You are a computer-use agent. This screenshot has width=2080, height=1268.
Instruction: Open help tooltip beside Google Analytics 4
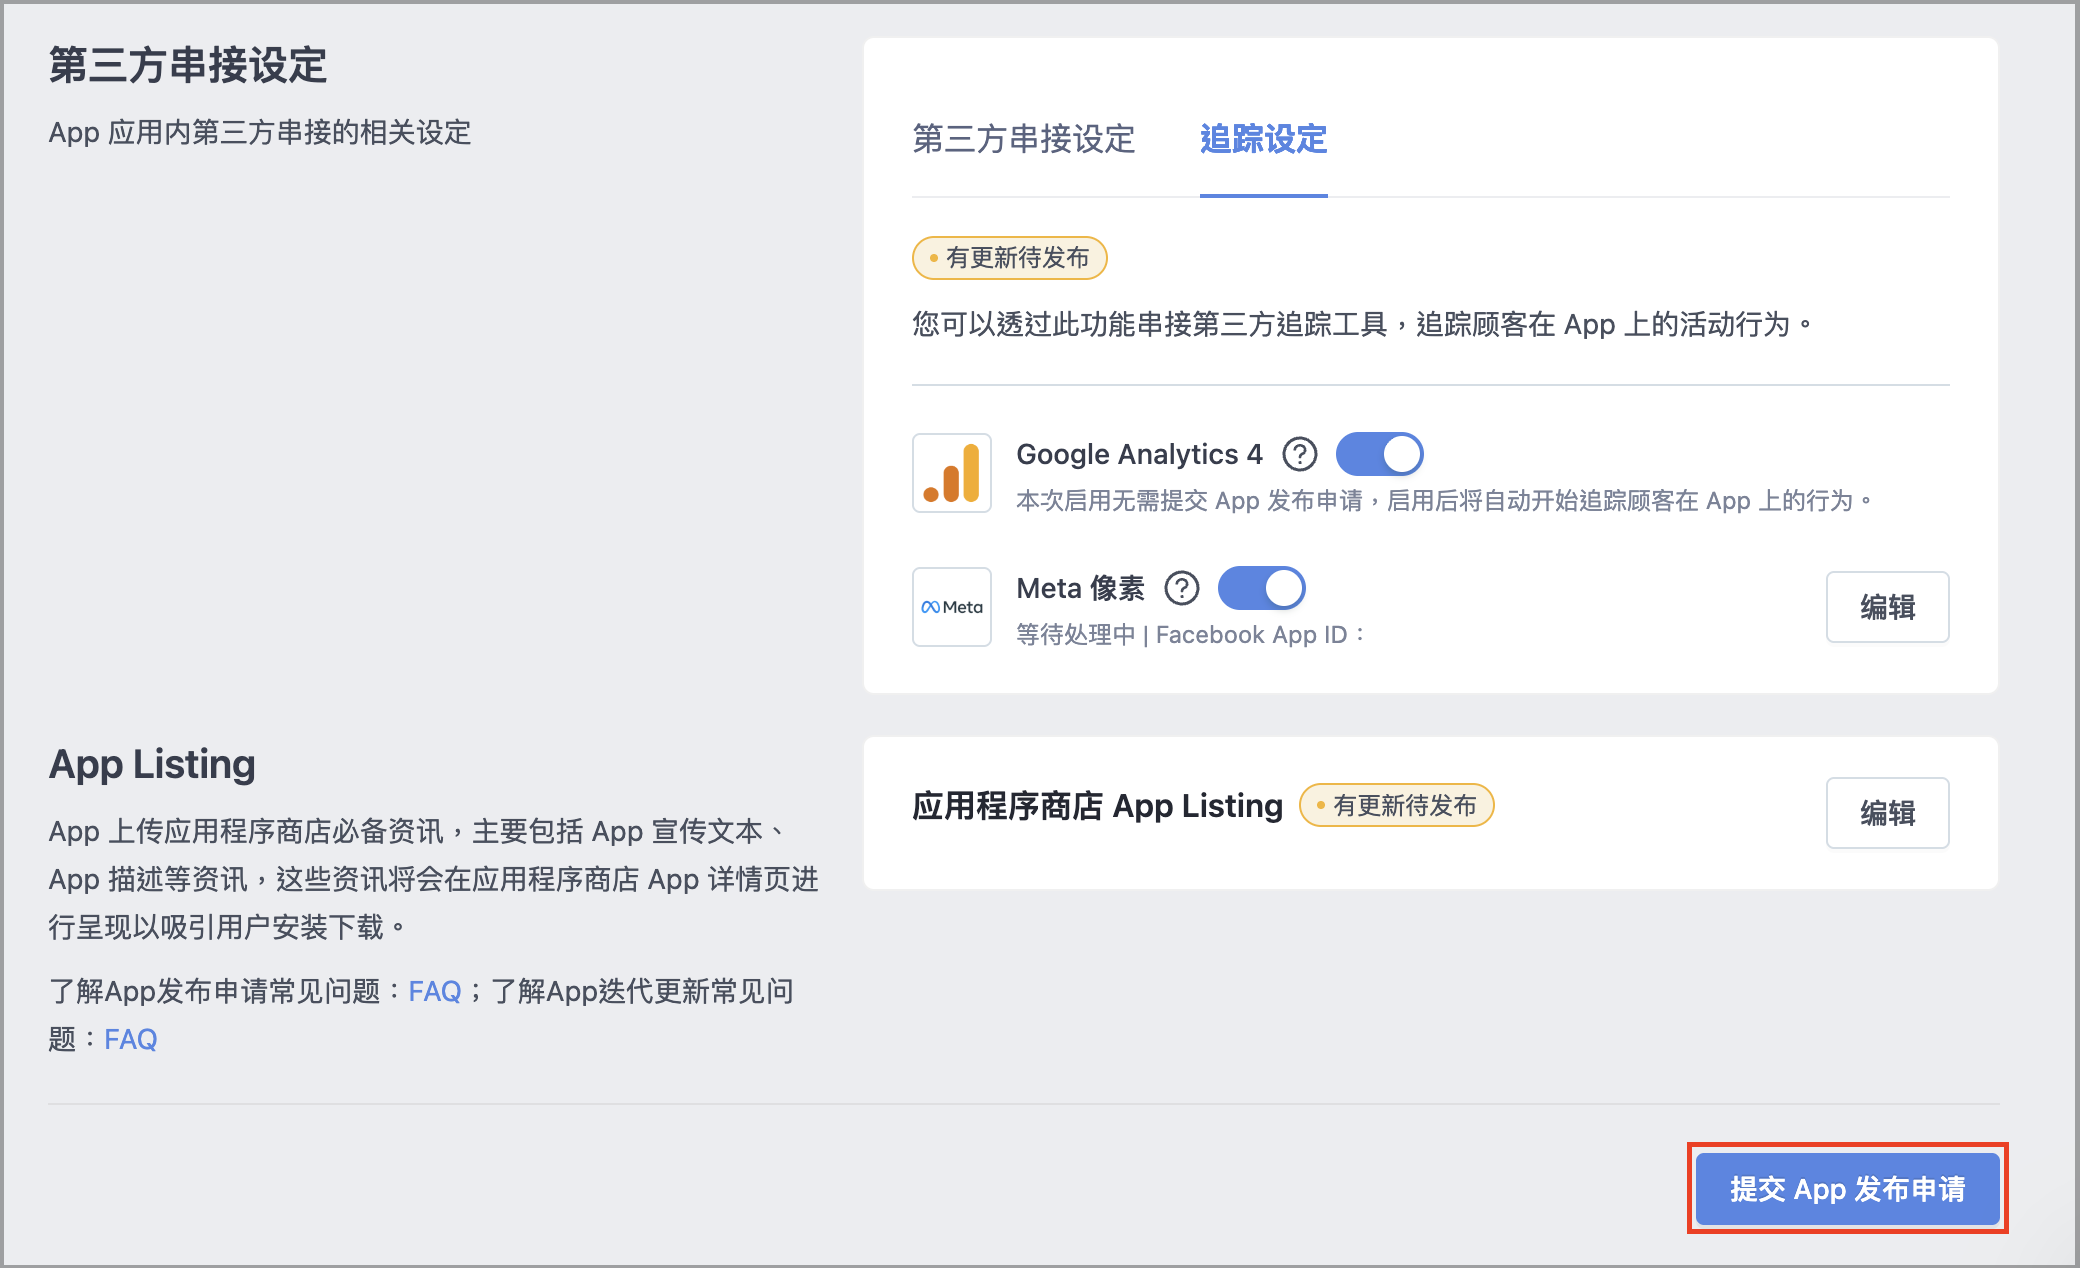pyautogui.click(x=1299, y=454)
